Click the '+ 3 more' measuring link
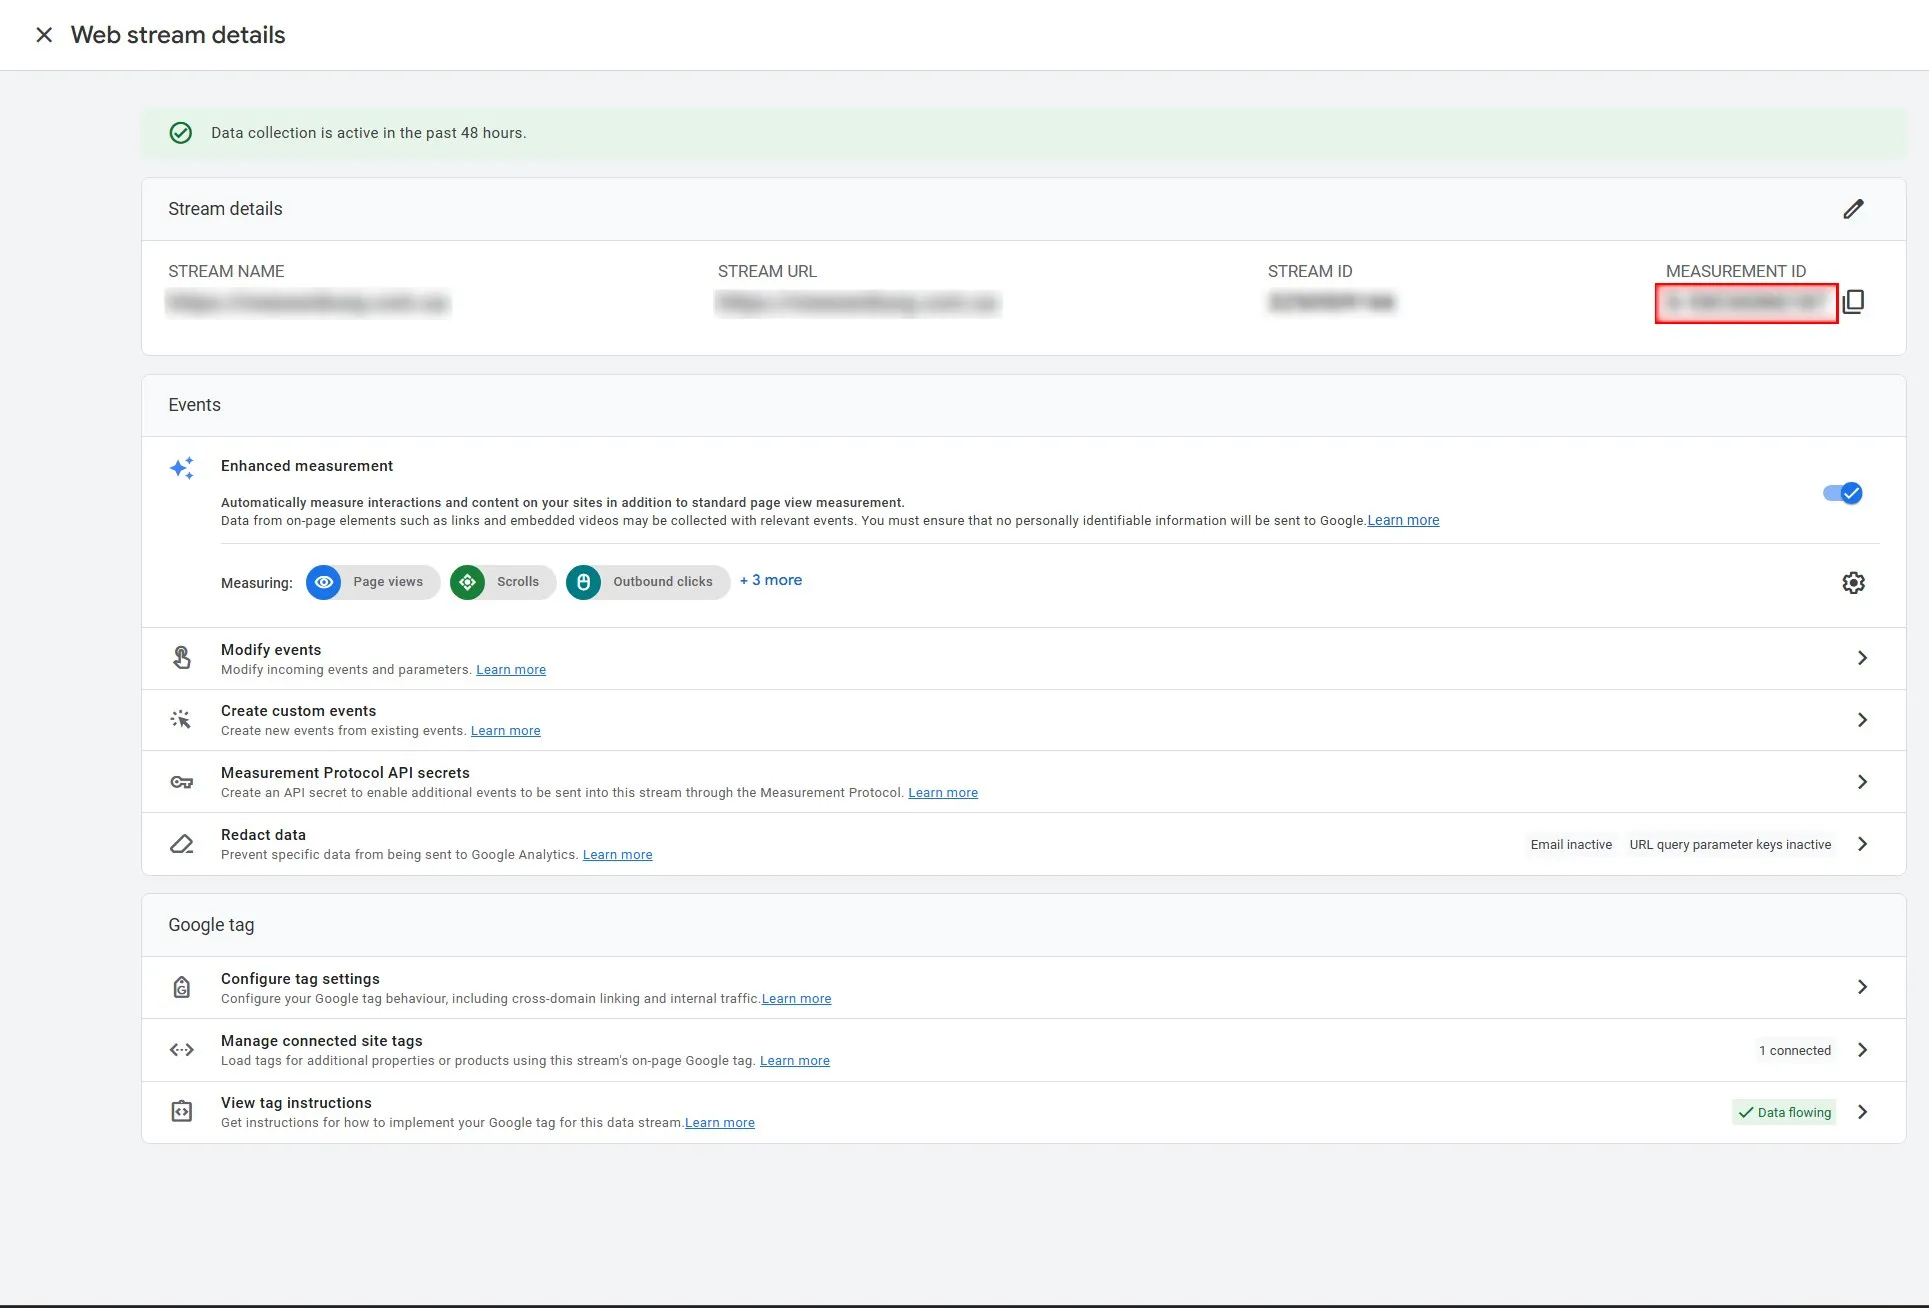The height and width of the screenshot is (1308, 1929). point(771,580)
